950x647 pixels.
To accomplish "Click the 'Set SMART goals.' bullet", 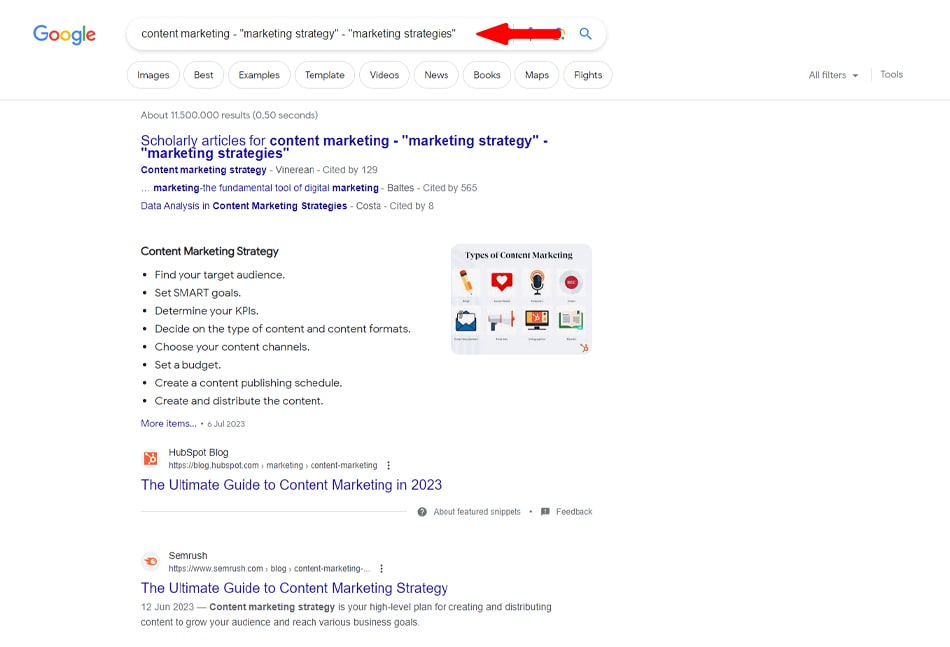I will (198, 293).
